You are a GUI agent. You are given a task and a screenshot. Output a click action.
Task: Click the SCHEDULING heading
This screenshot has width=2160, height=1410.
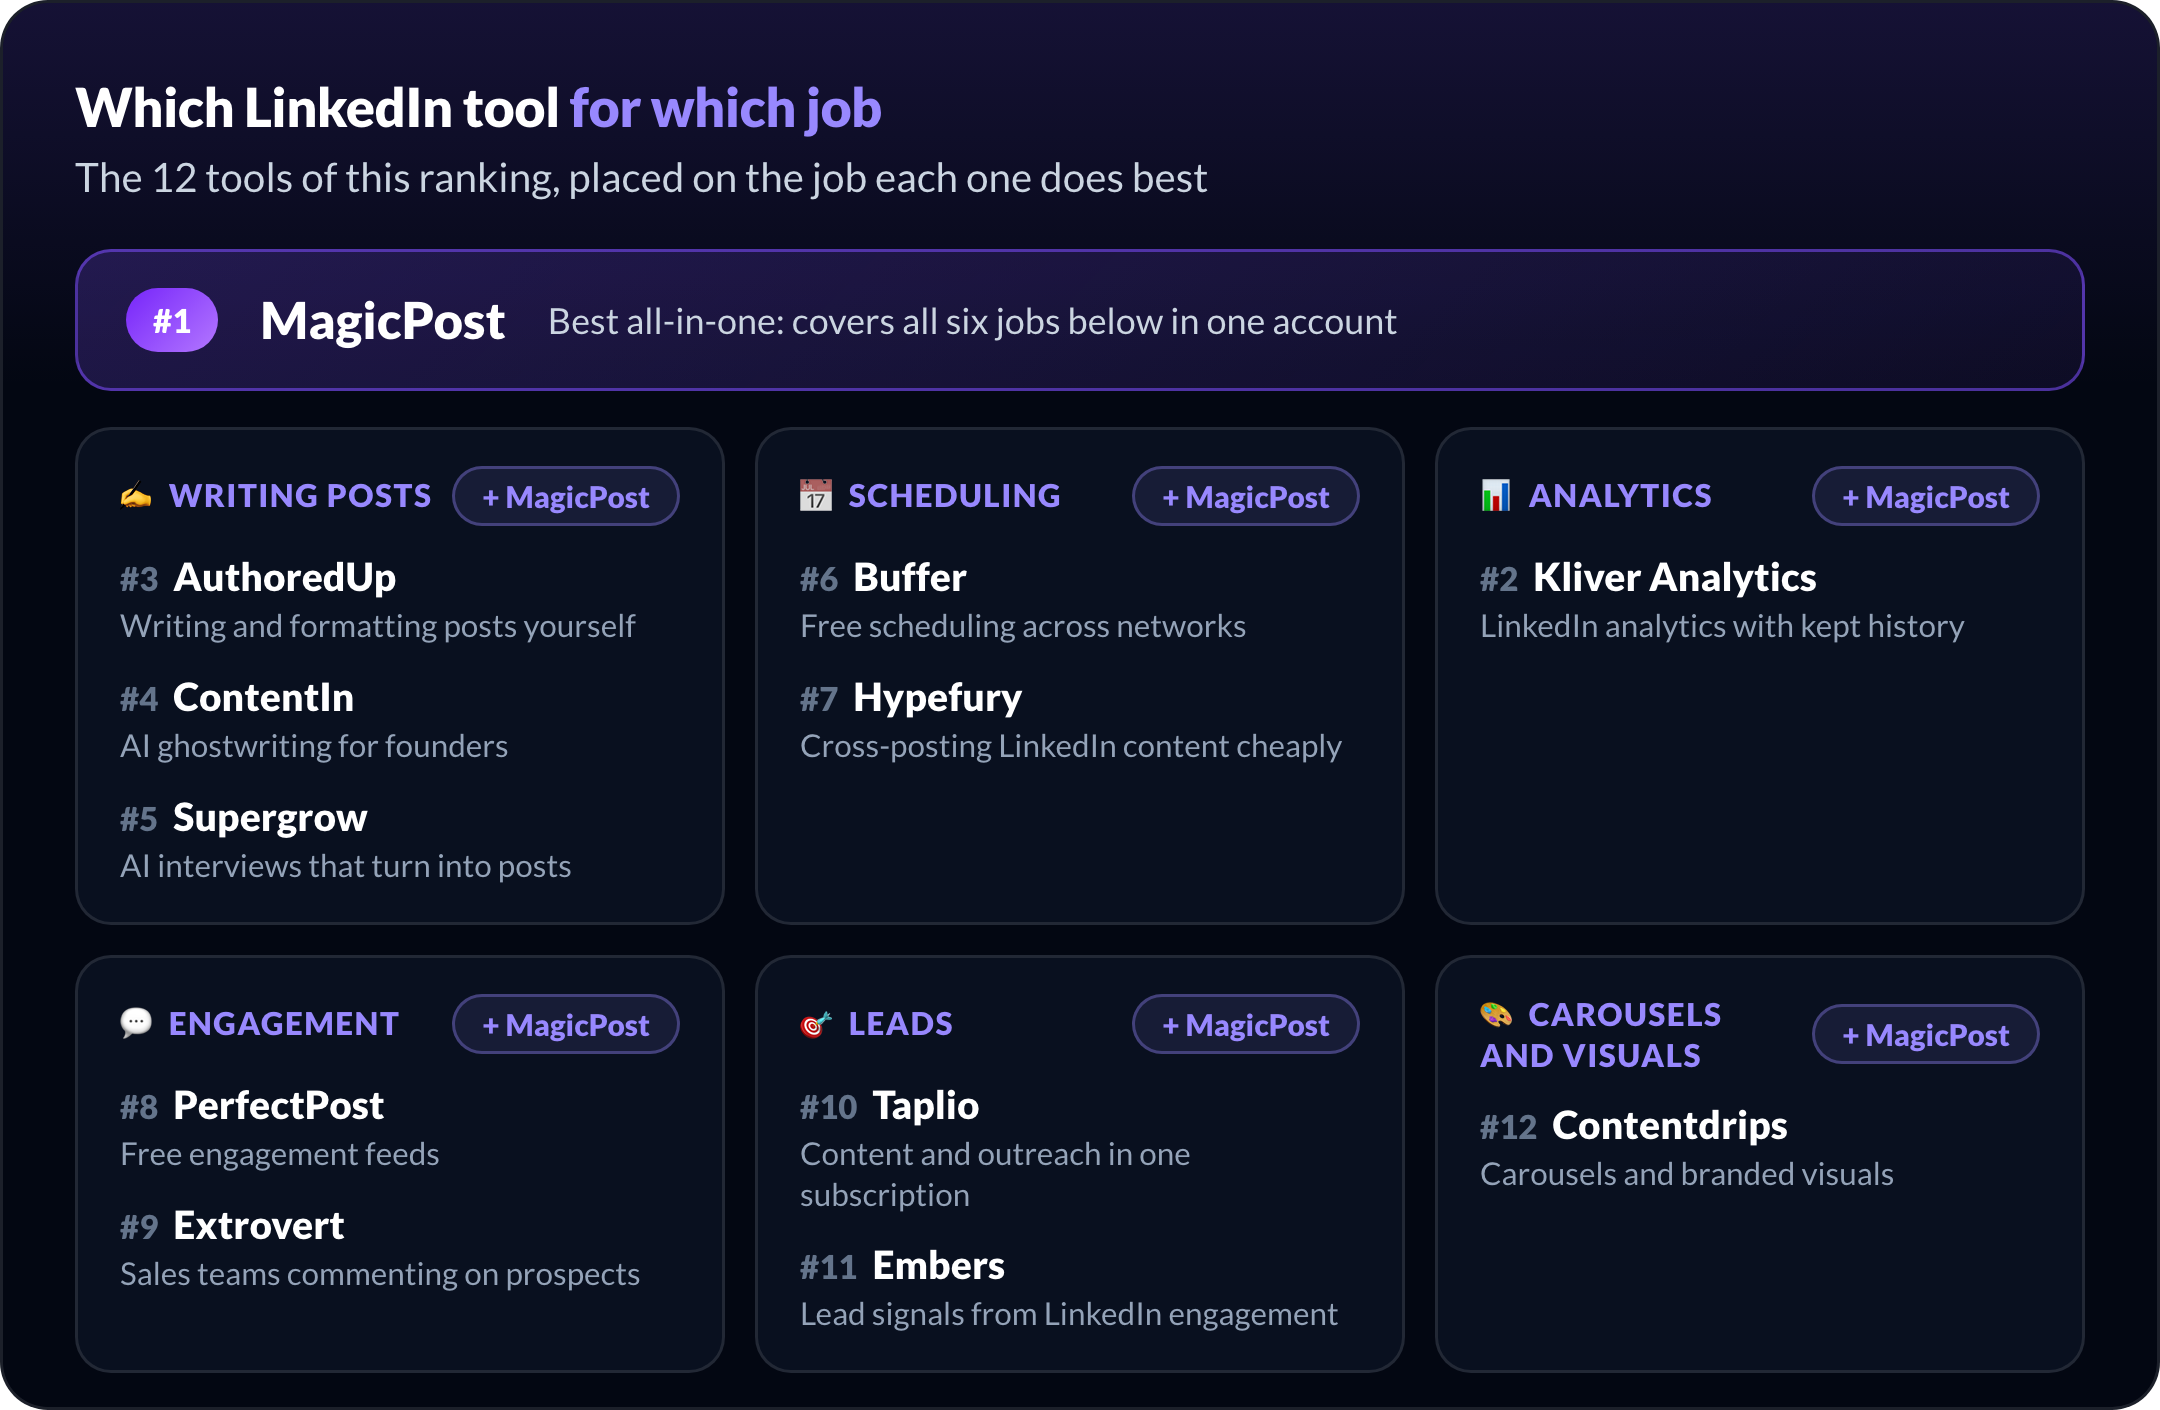[x=955, y=496]
